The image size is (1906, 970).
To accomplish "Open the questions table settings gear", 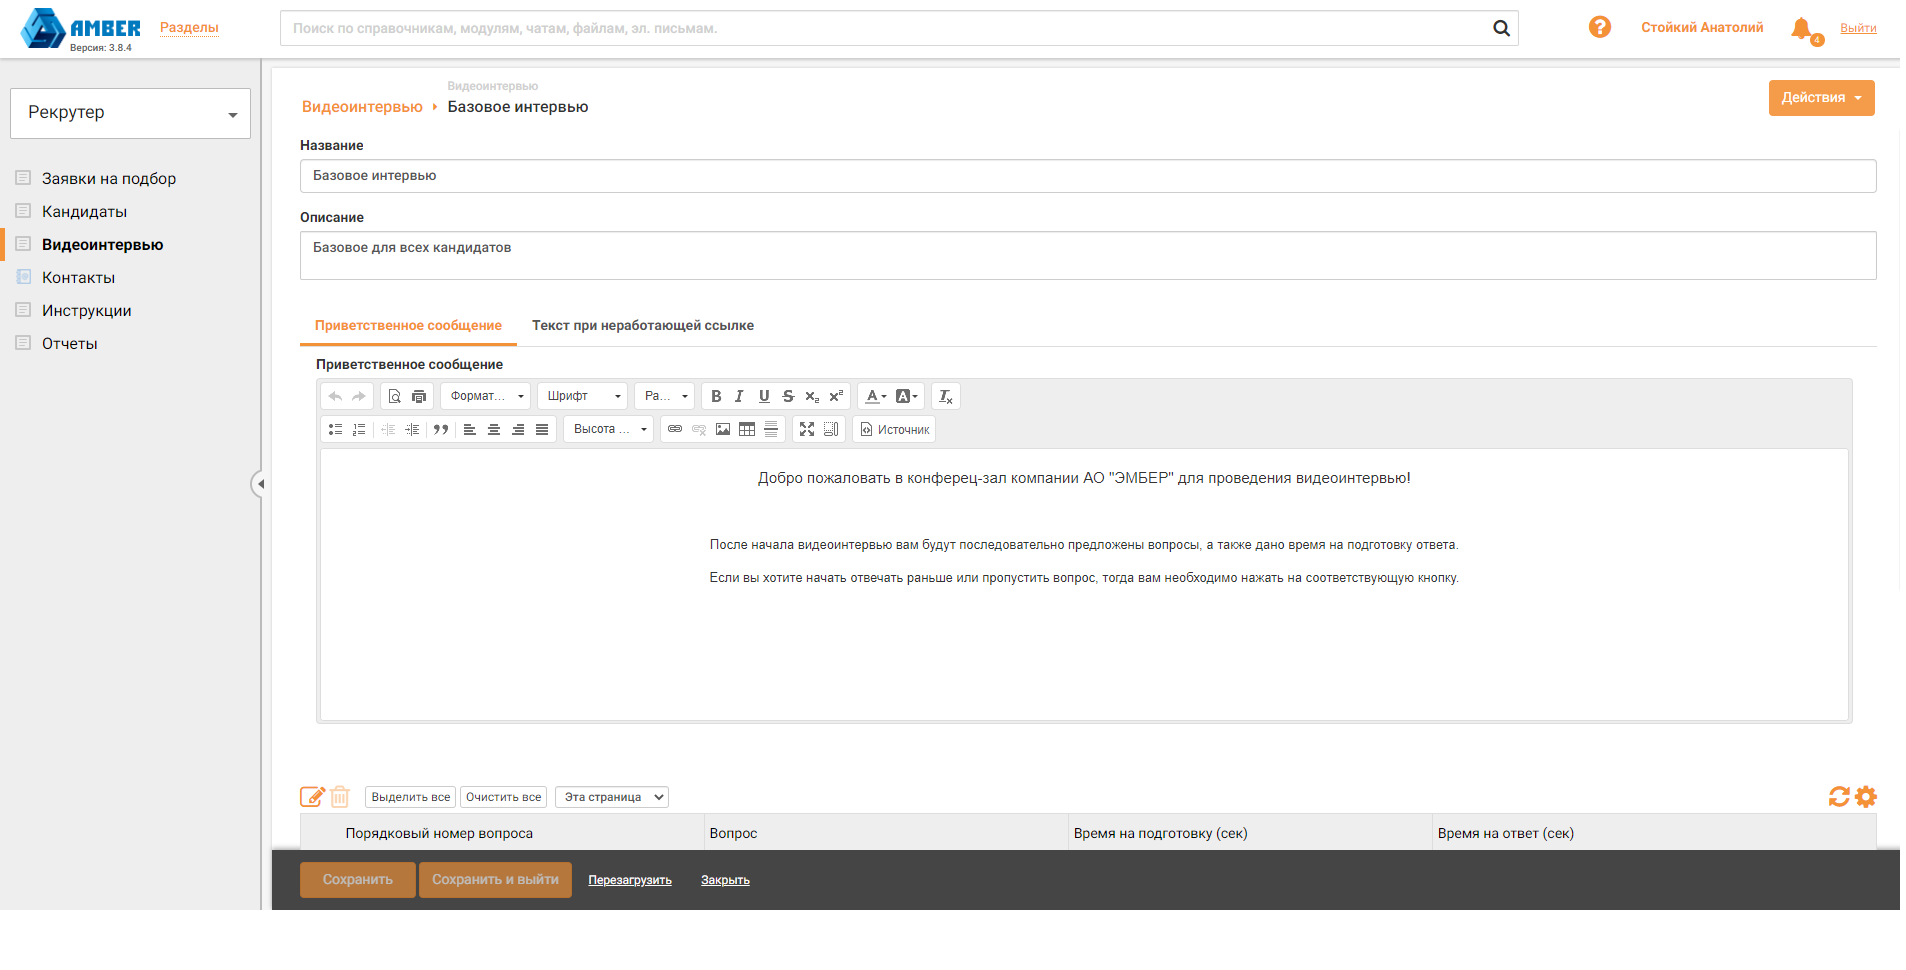I will [x=1866, y=797].
